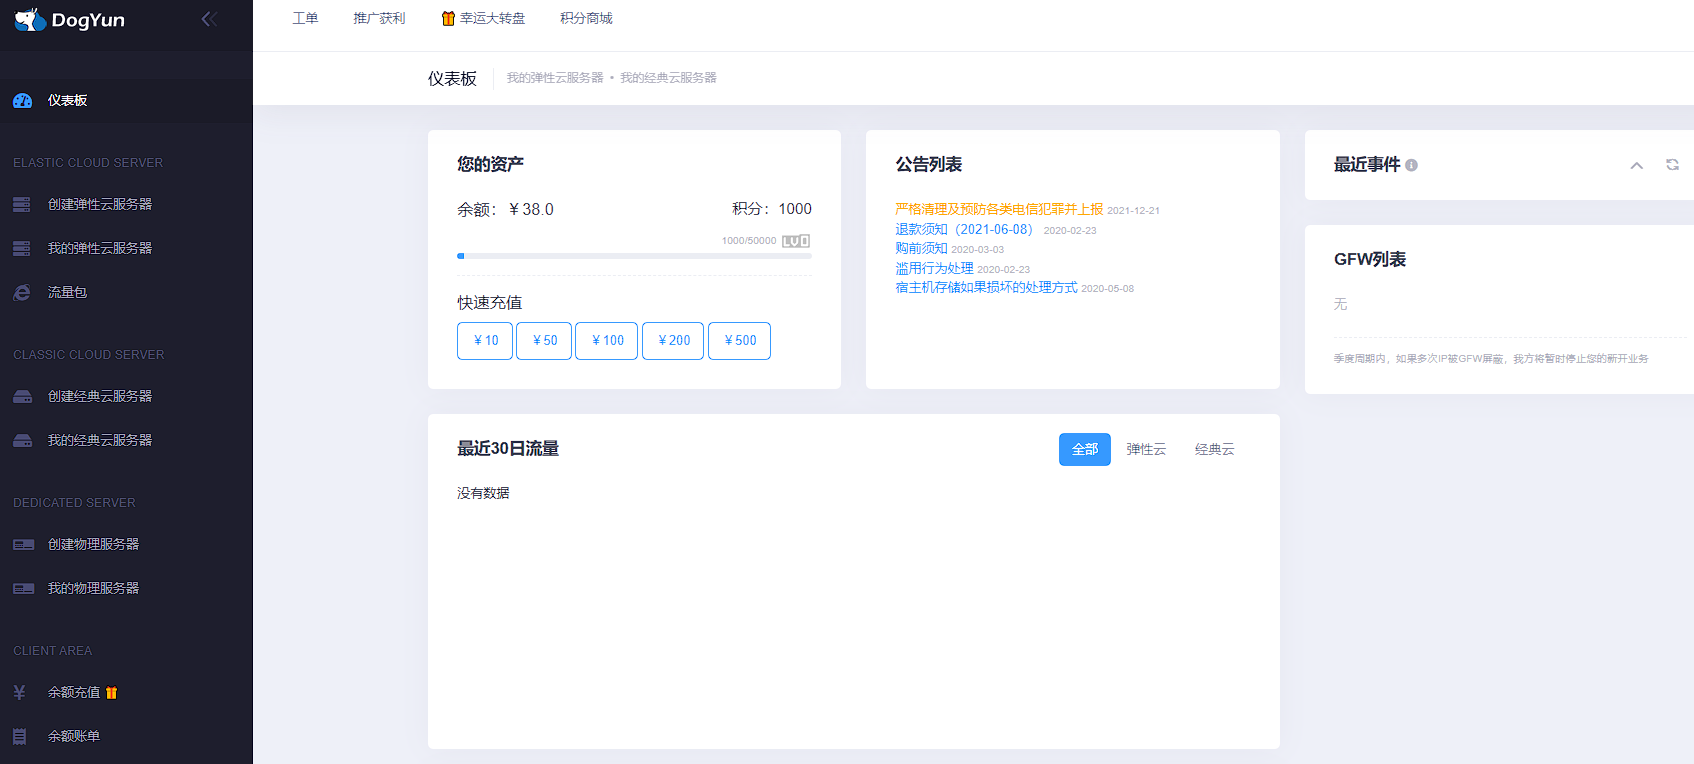Click the info icon beside recent events
Viewport: 1694px width, 764px height.
point(1411,165)
